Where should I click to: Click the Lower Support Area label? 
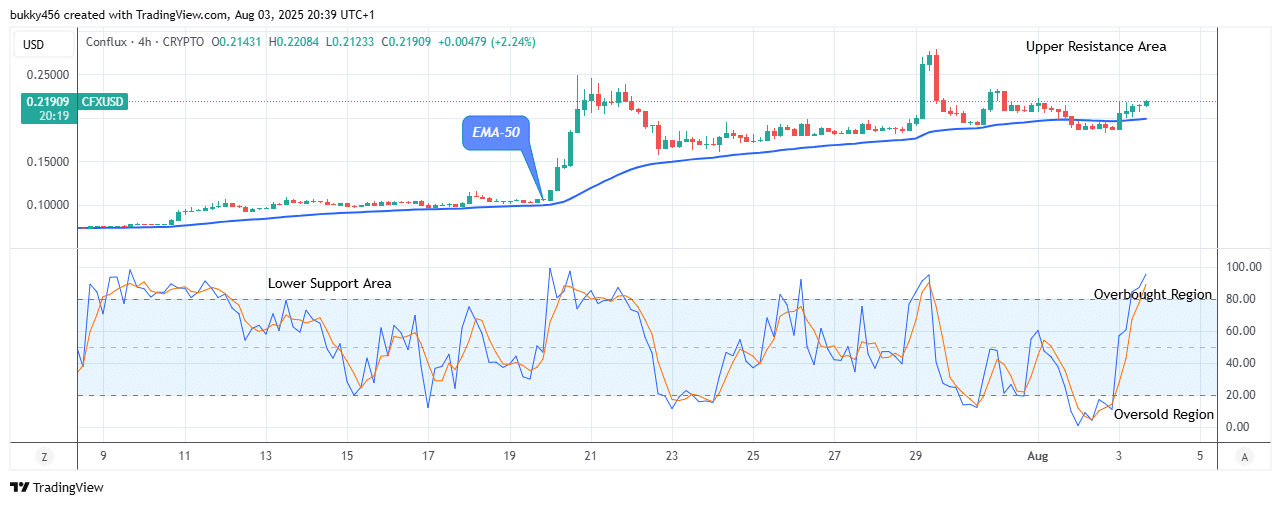tap(330, 283)
